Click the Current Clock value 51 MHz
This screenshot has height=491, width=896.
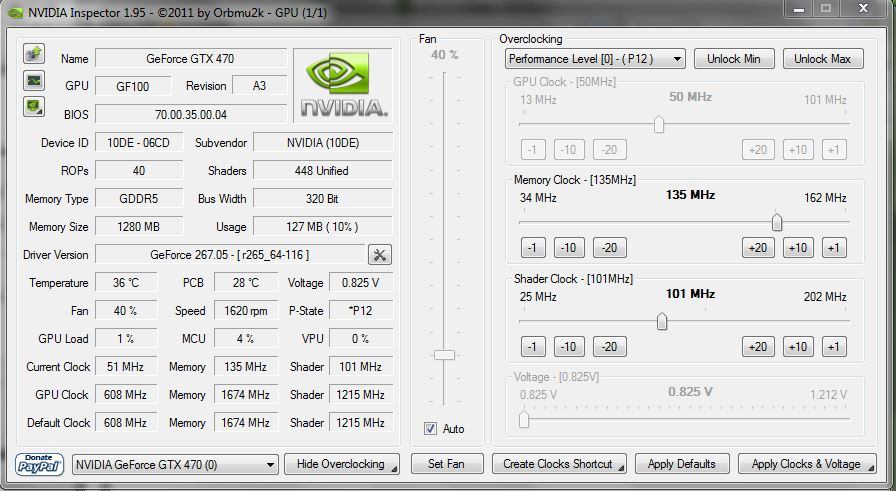click(126, 367)
